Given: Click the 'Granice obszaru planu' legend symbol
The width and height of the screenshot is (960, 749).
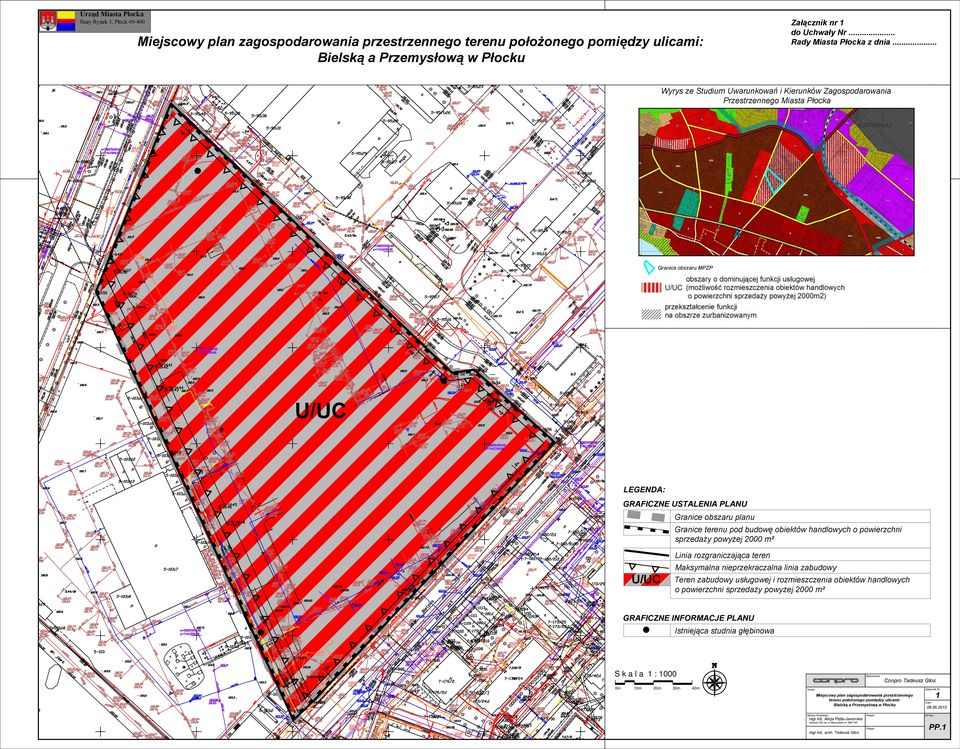Looking at the screenshot, I should point(645,516).
